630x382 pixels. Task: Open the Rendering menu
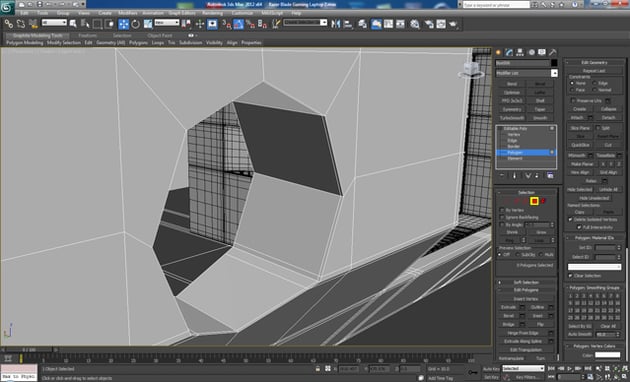click(x=213, y=13)
